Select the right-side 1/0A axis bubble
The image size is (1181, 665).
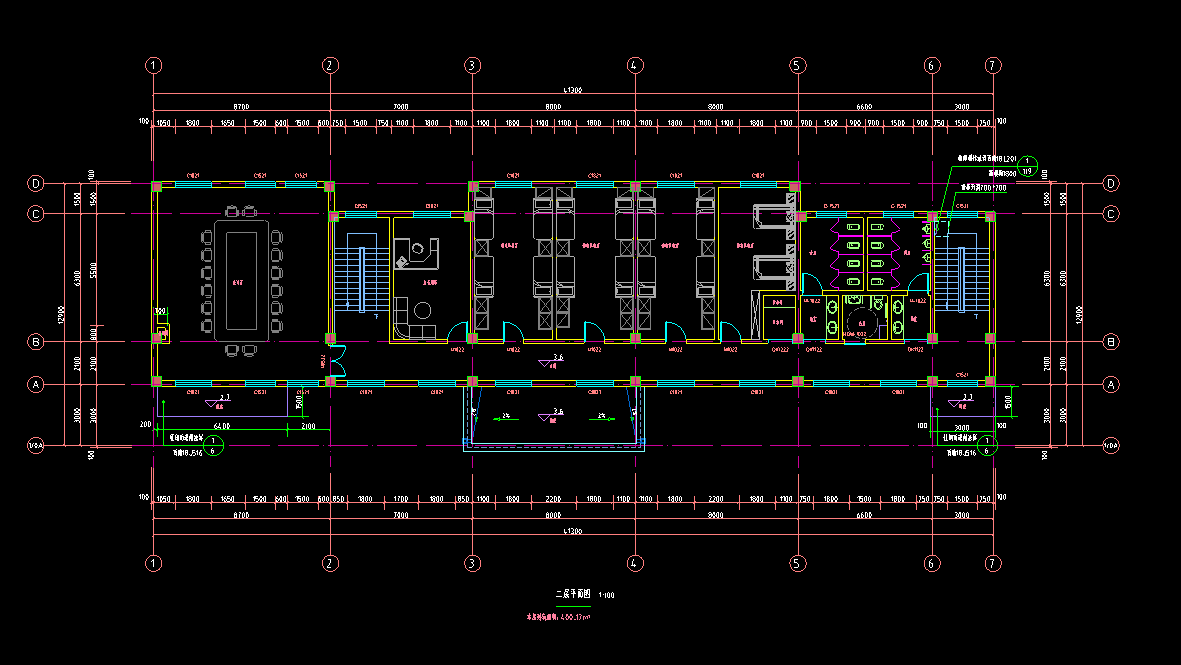coord(1111,445)
